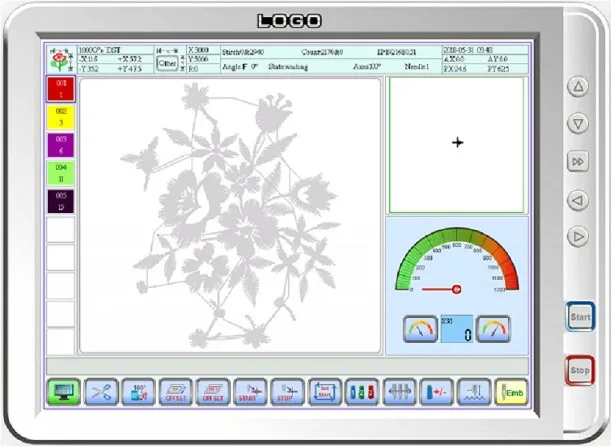Toggle the yellow Emb mode button
611x447 pixels.
[511, 392]
